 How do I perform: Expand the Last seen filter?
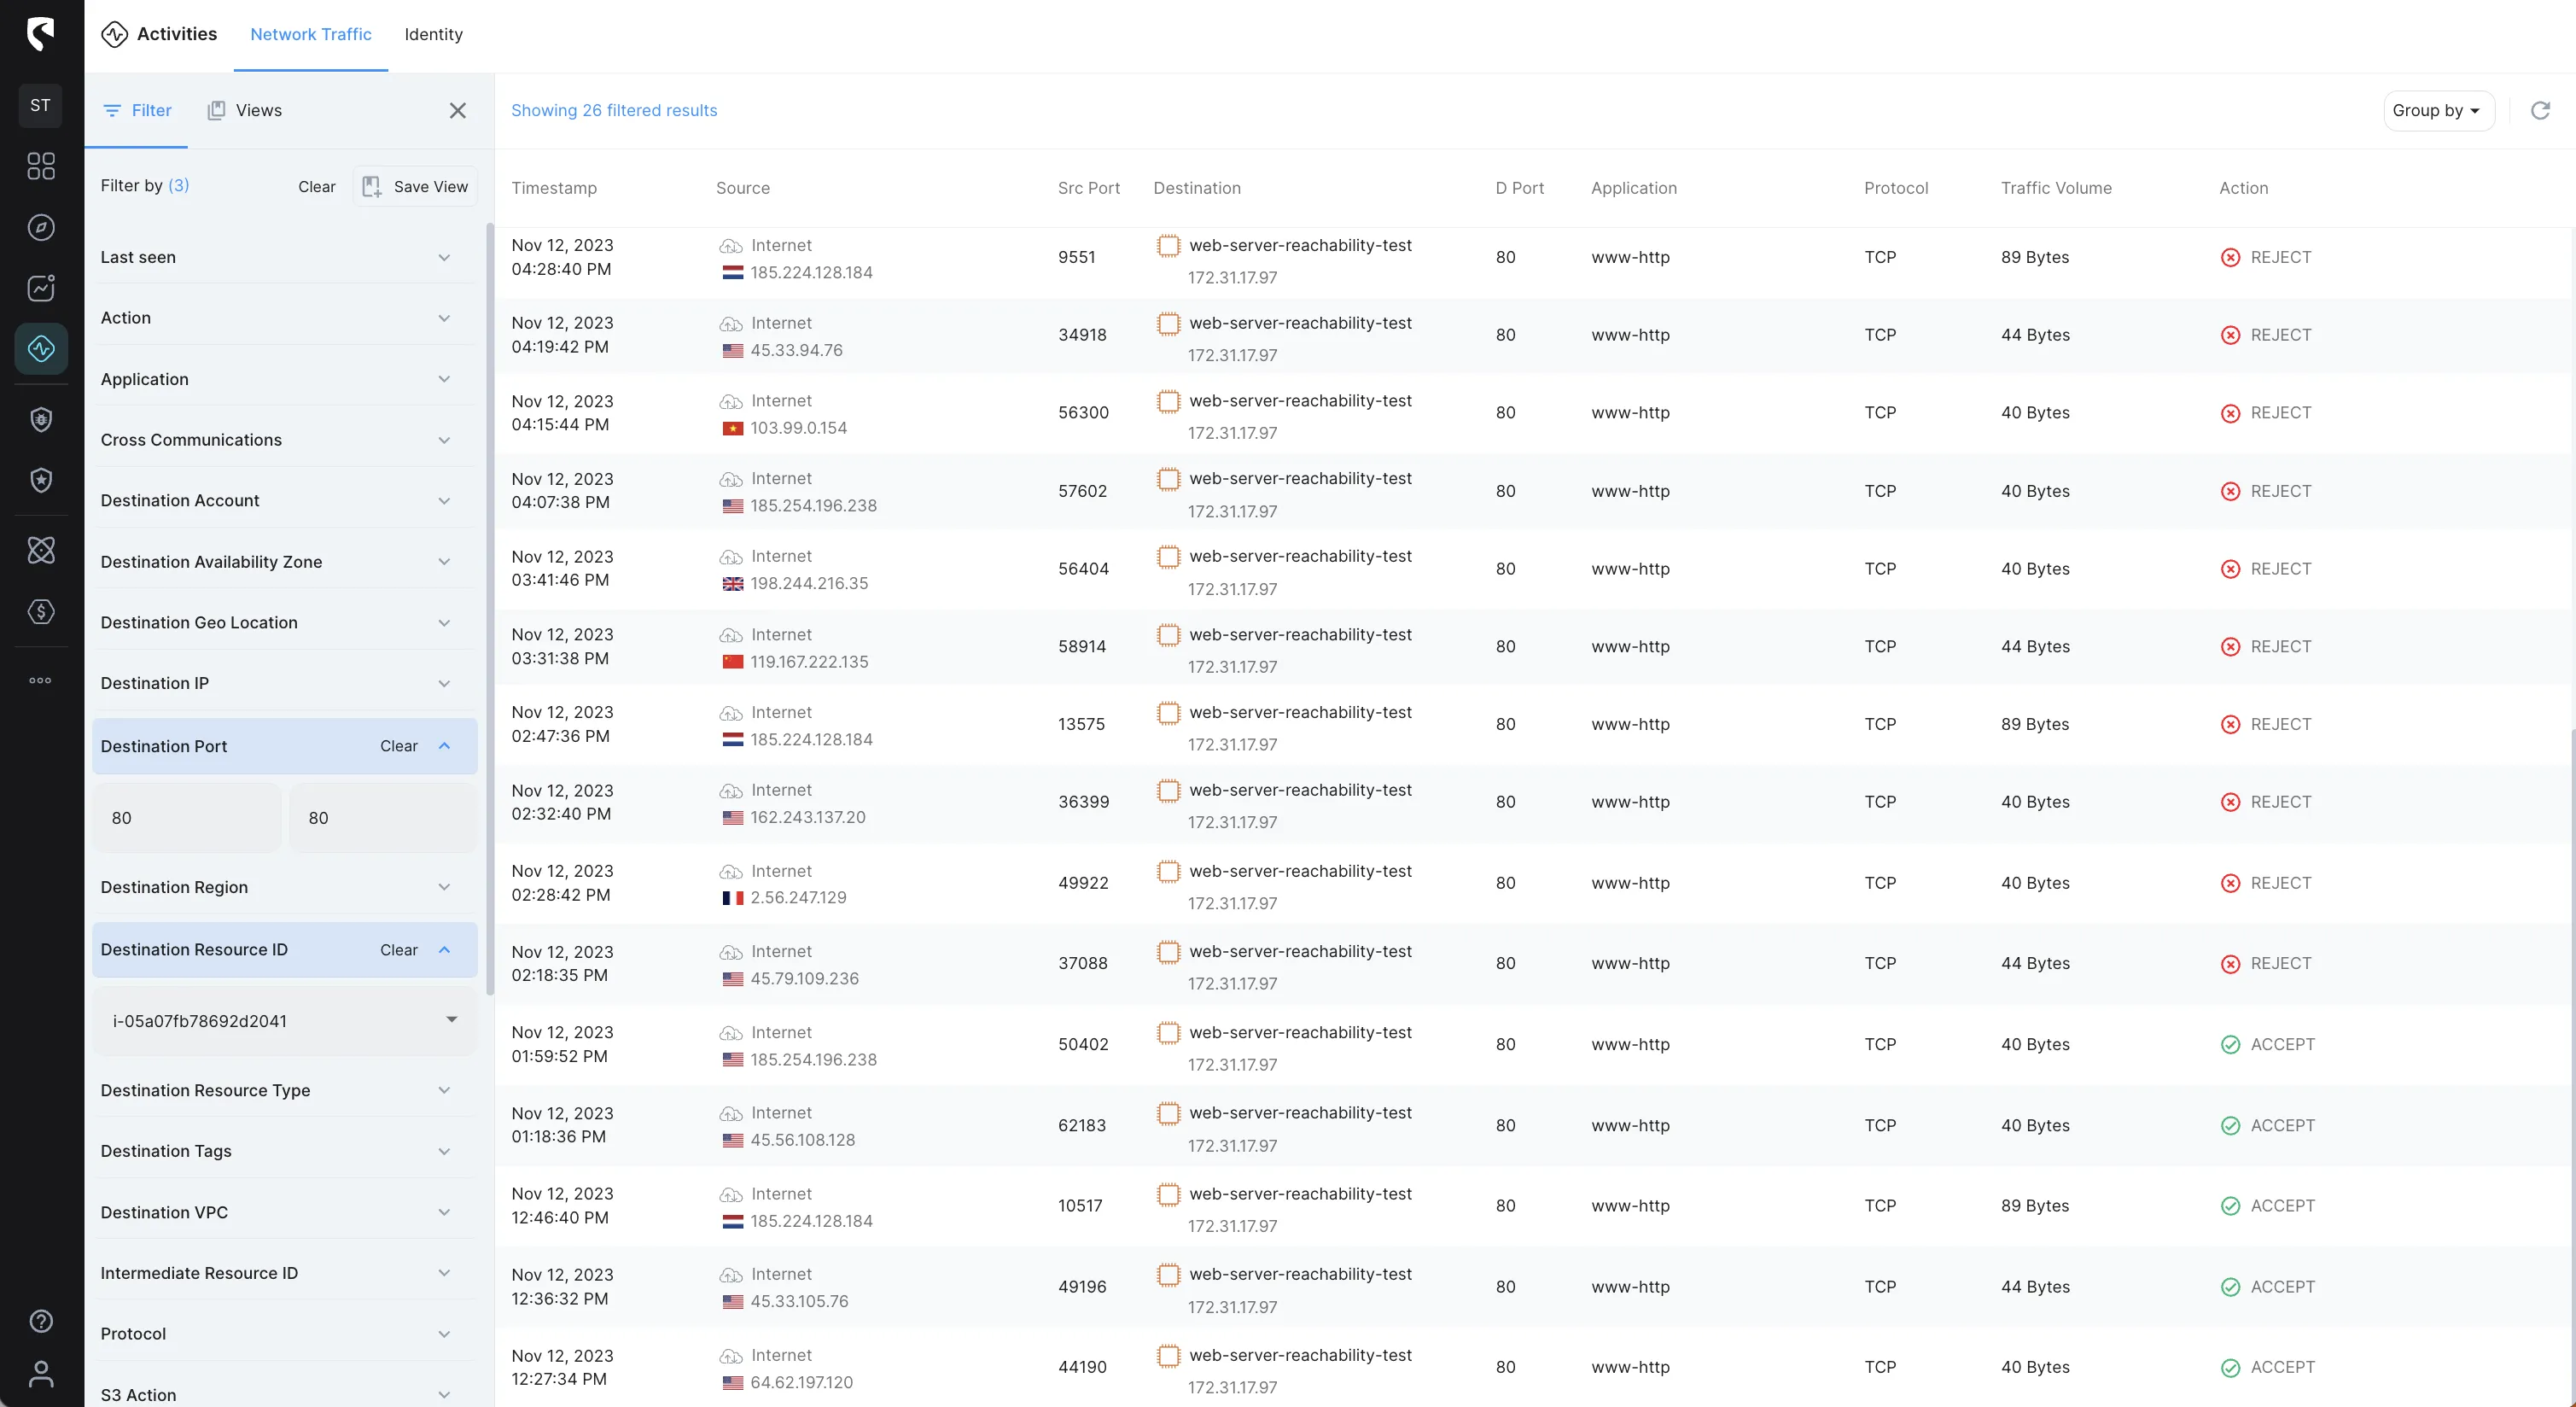tap(284, 257)
